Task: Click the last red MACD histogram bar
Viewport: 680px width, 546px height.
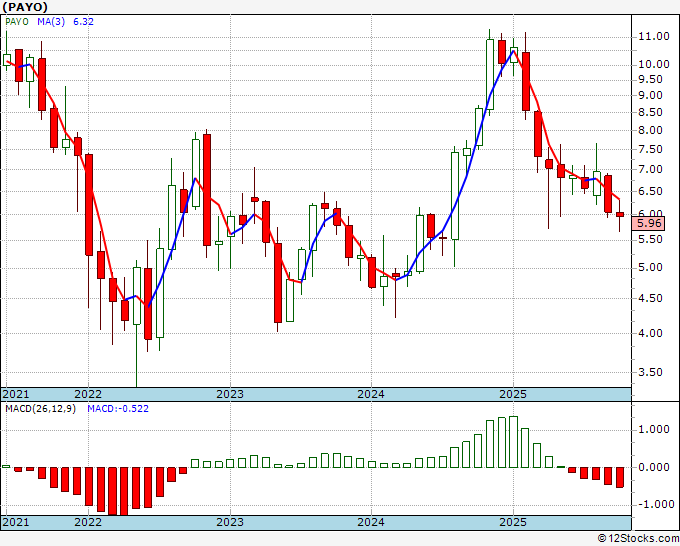Action: point(620,477)
